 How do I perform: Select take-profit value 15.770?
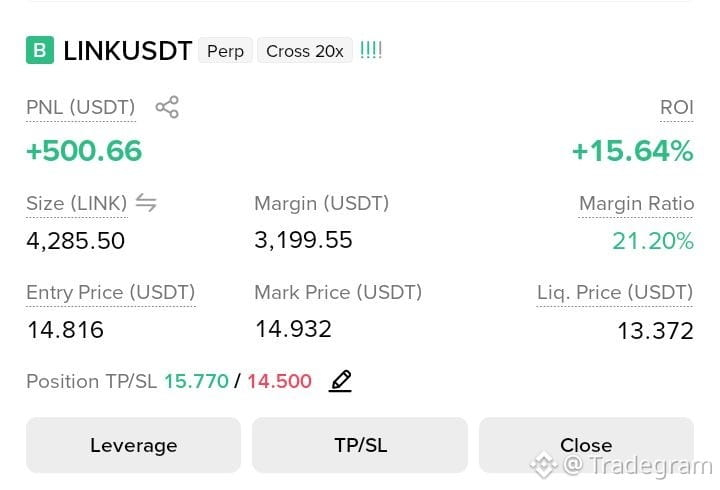click(197, 381)
